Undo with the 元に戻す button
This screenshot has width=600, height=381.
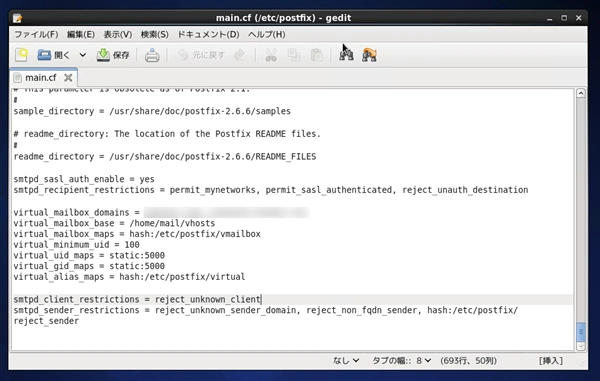pos(201,55)
